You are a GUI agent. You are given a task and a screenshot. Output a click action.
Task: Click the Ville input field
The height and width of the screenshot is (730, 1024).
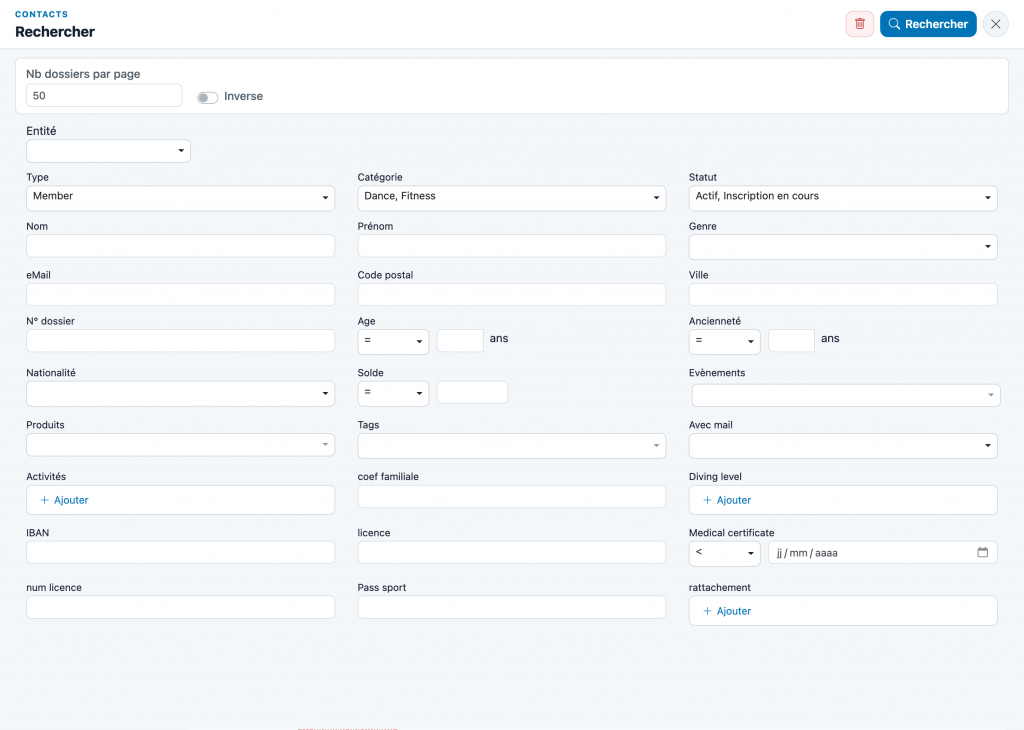point(842,294)
